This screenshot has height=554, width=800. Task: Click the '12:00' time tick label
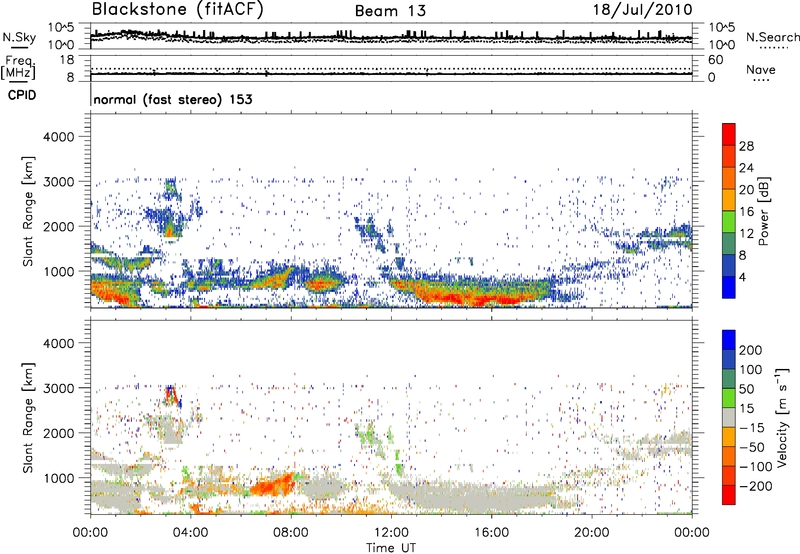tap(391, 533)
